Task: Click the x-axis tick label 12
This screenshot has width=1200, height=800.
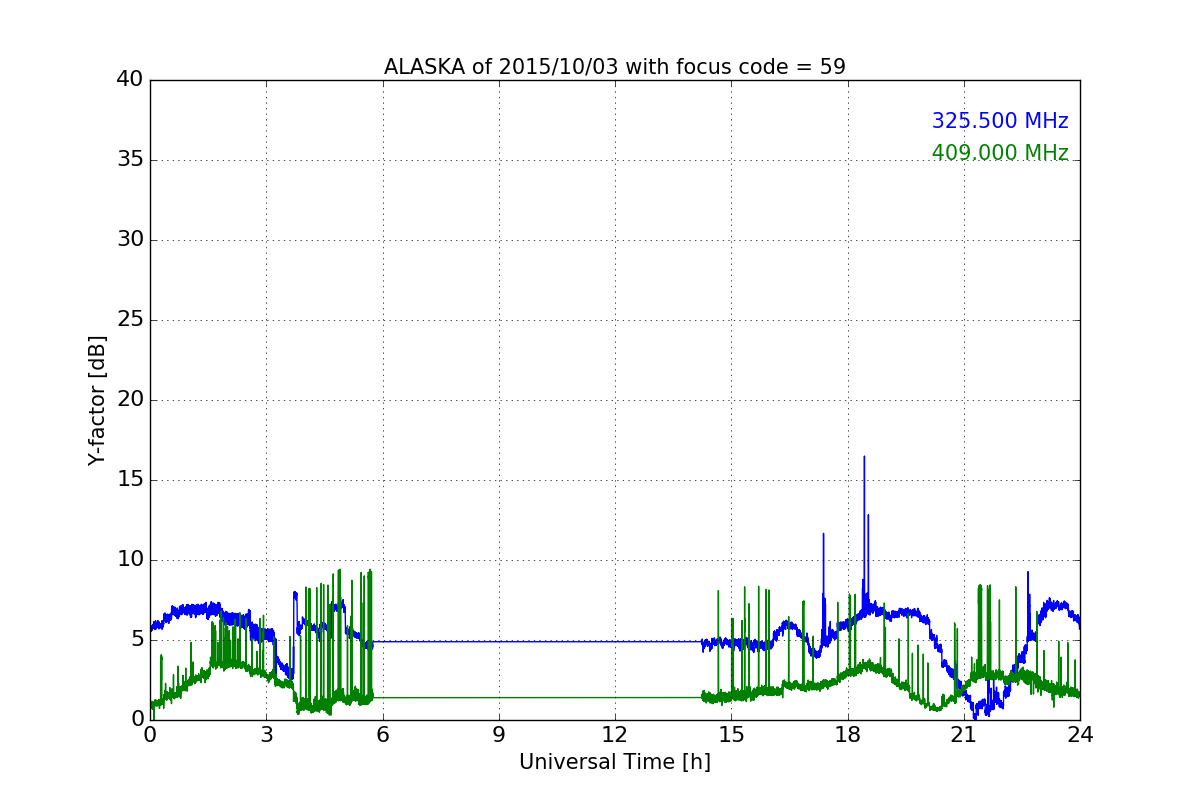Action: [x=615, y=734]
